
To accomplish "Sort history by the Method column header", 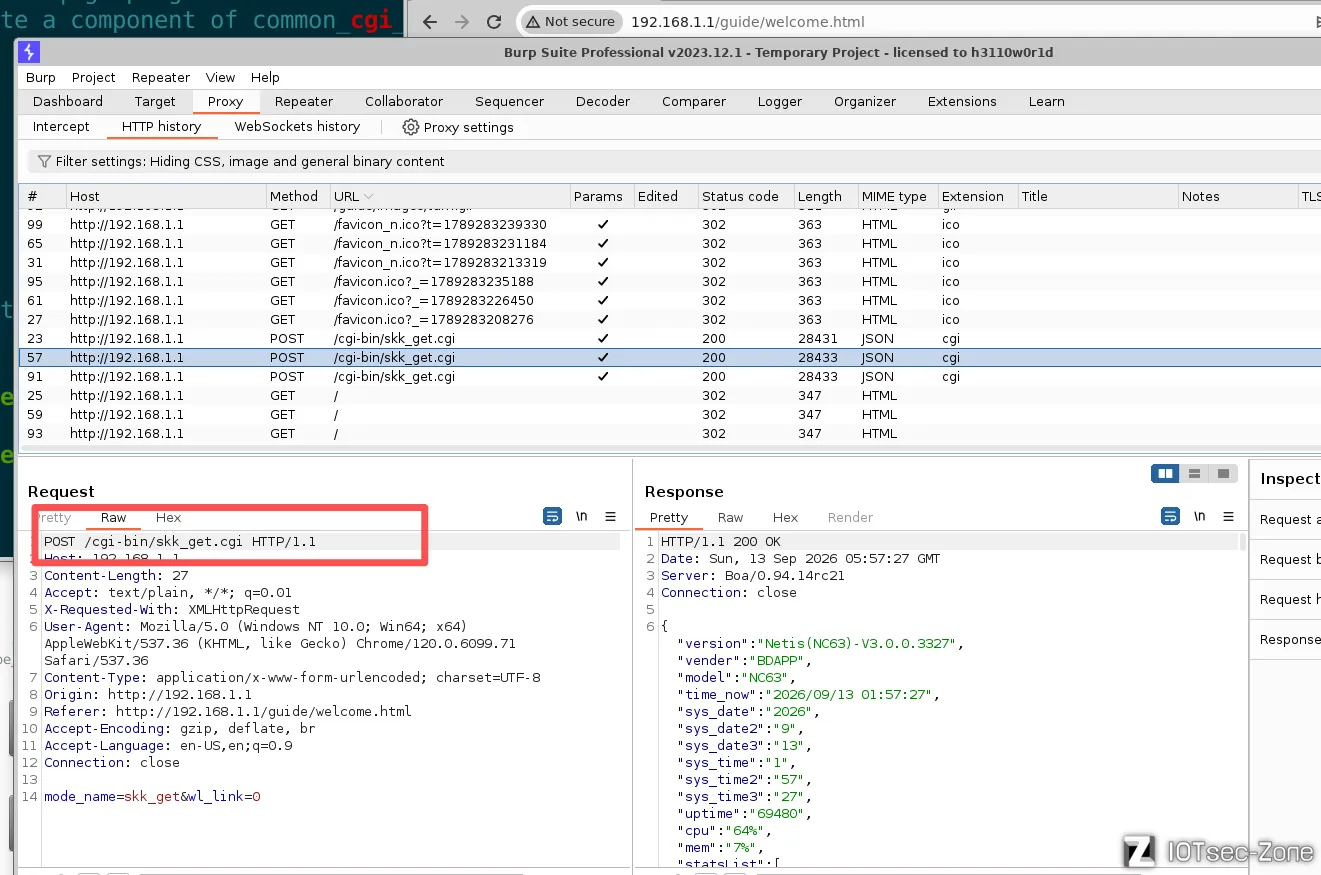I will pyautogui.click(x=298, y=196).
